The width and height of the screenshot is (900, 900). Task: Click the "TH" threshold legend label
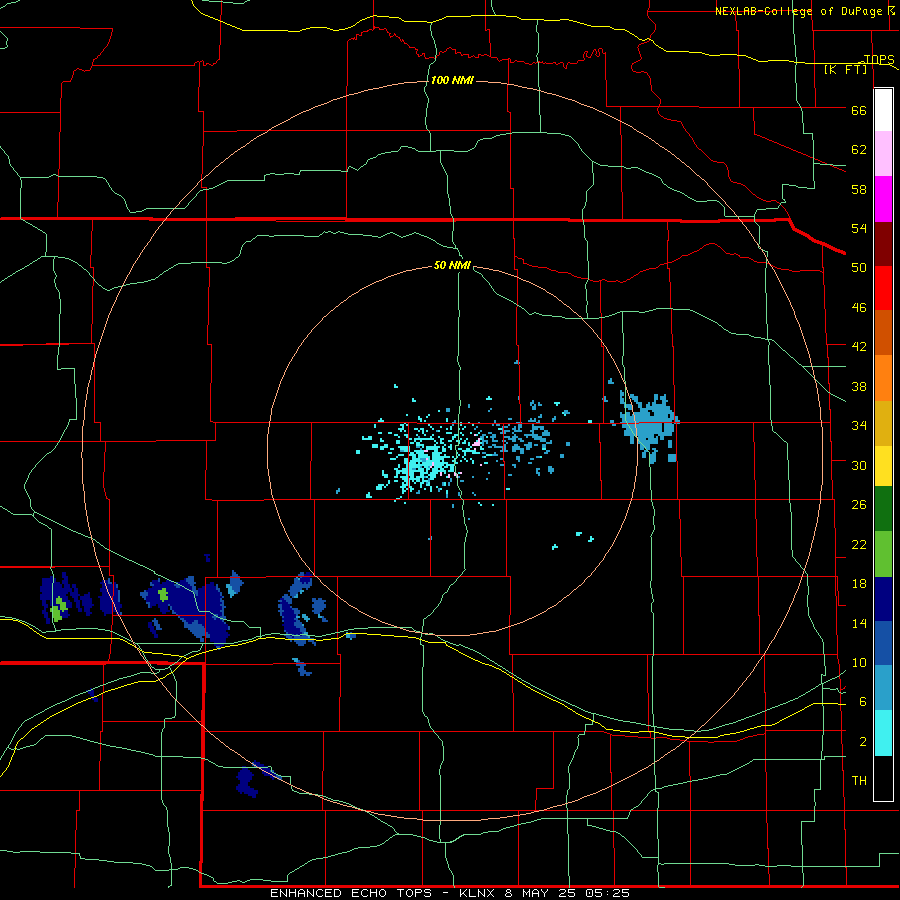click(859, 781)
